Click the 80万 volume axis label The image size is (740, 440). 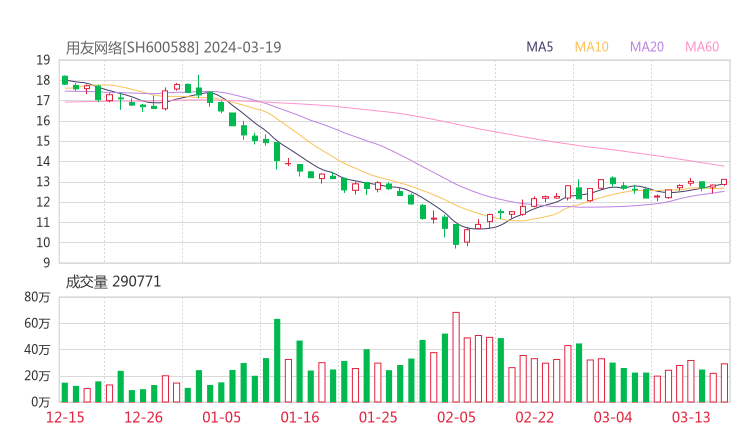(x=37, y=297)
